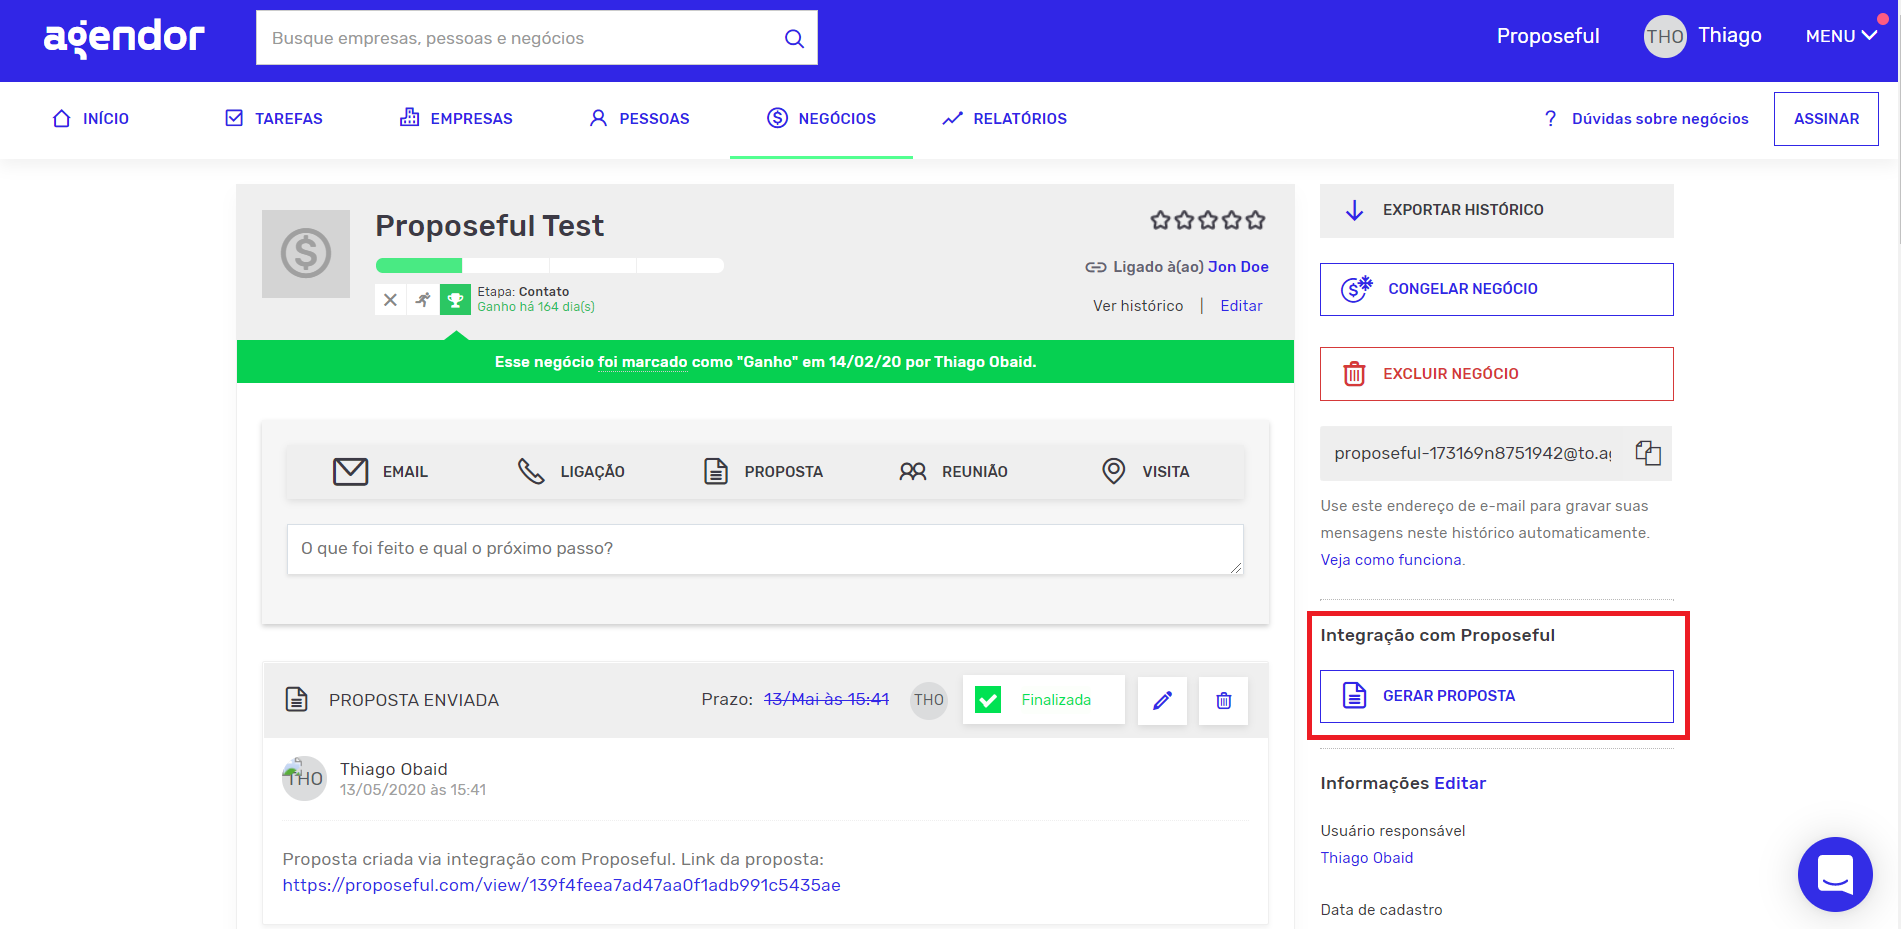
Task: Open the Veja como funciona link
Action: click(1391, 560)
